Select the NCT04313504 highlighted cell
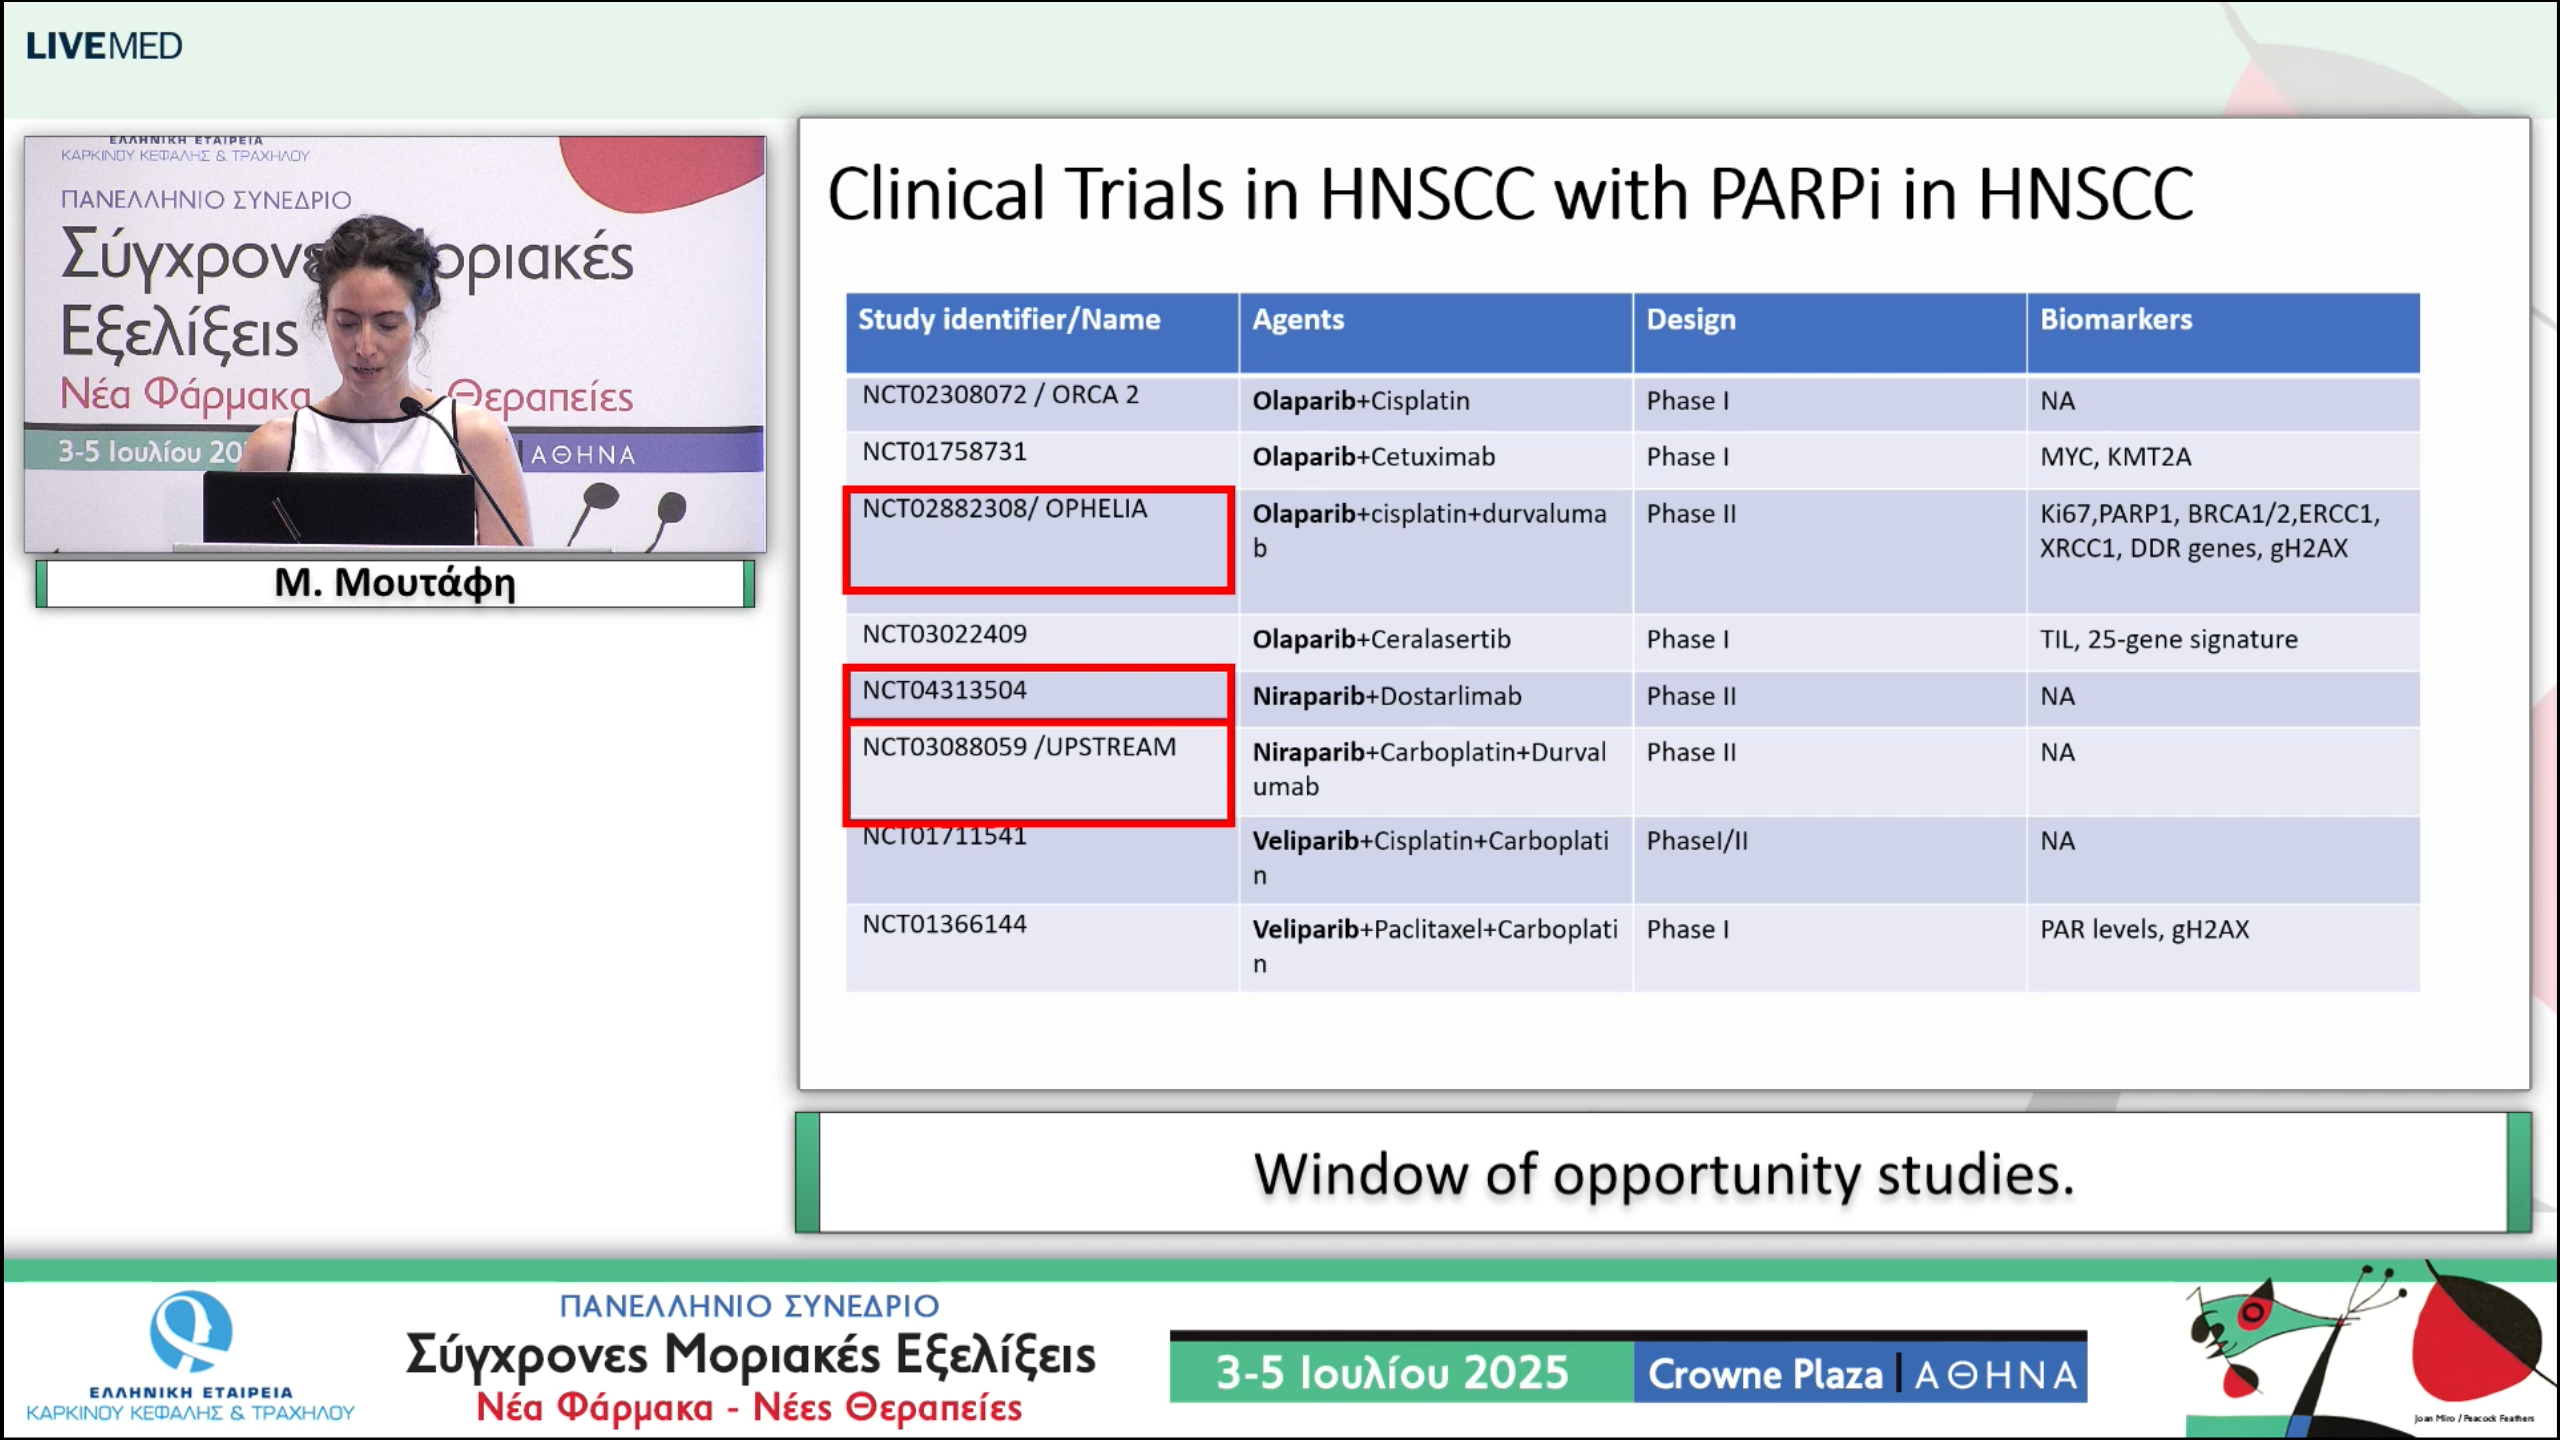This screenshot has width=2560, height=1440. pos(1038,692)
